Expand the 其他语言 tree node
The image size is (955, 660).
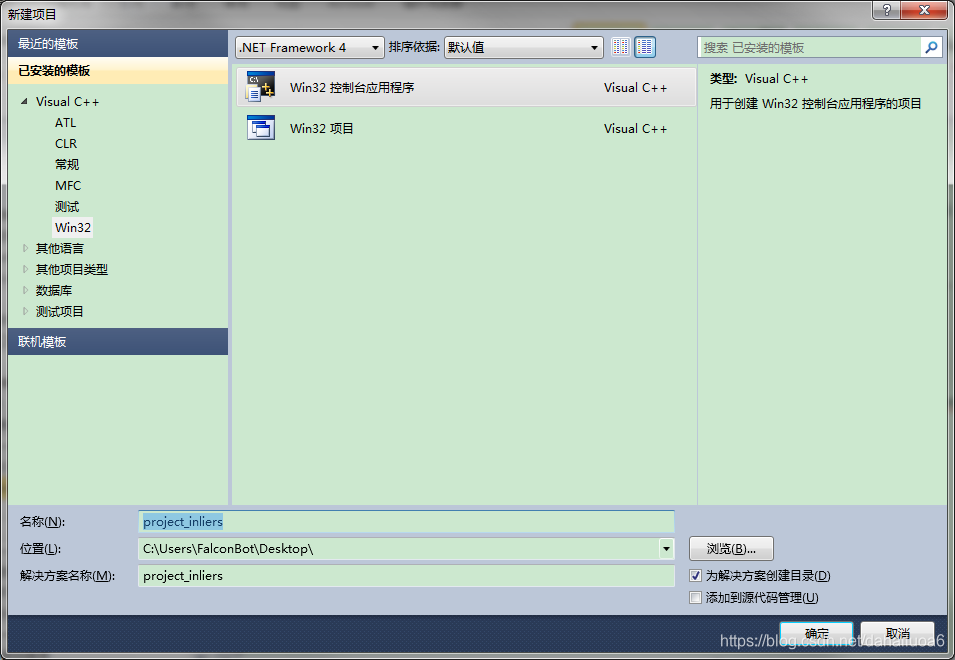click(x=25, y=248)
